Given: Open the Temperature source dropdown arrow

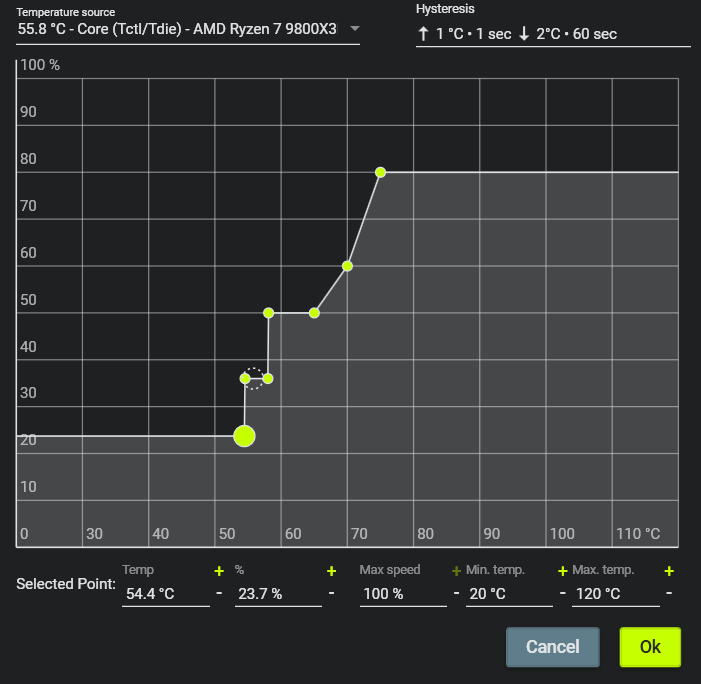Looking at the screenshot, I should (355, 29).
